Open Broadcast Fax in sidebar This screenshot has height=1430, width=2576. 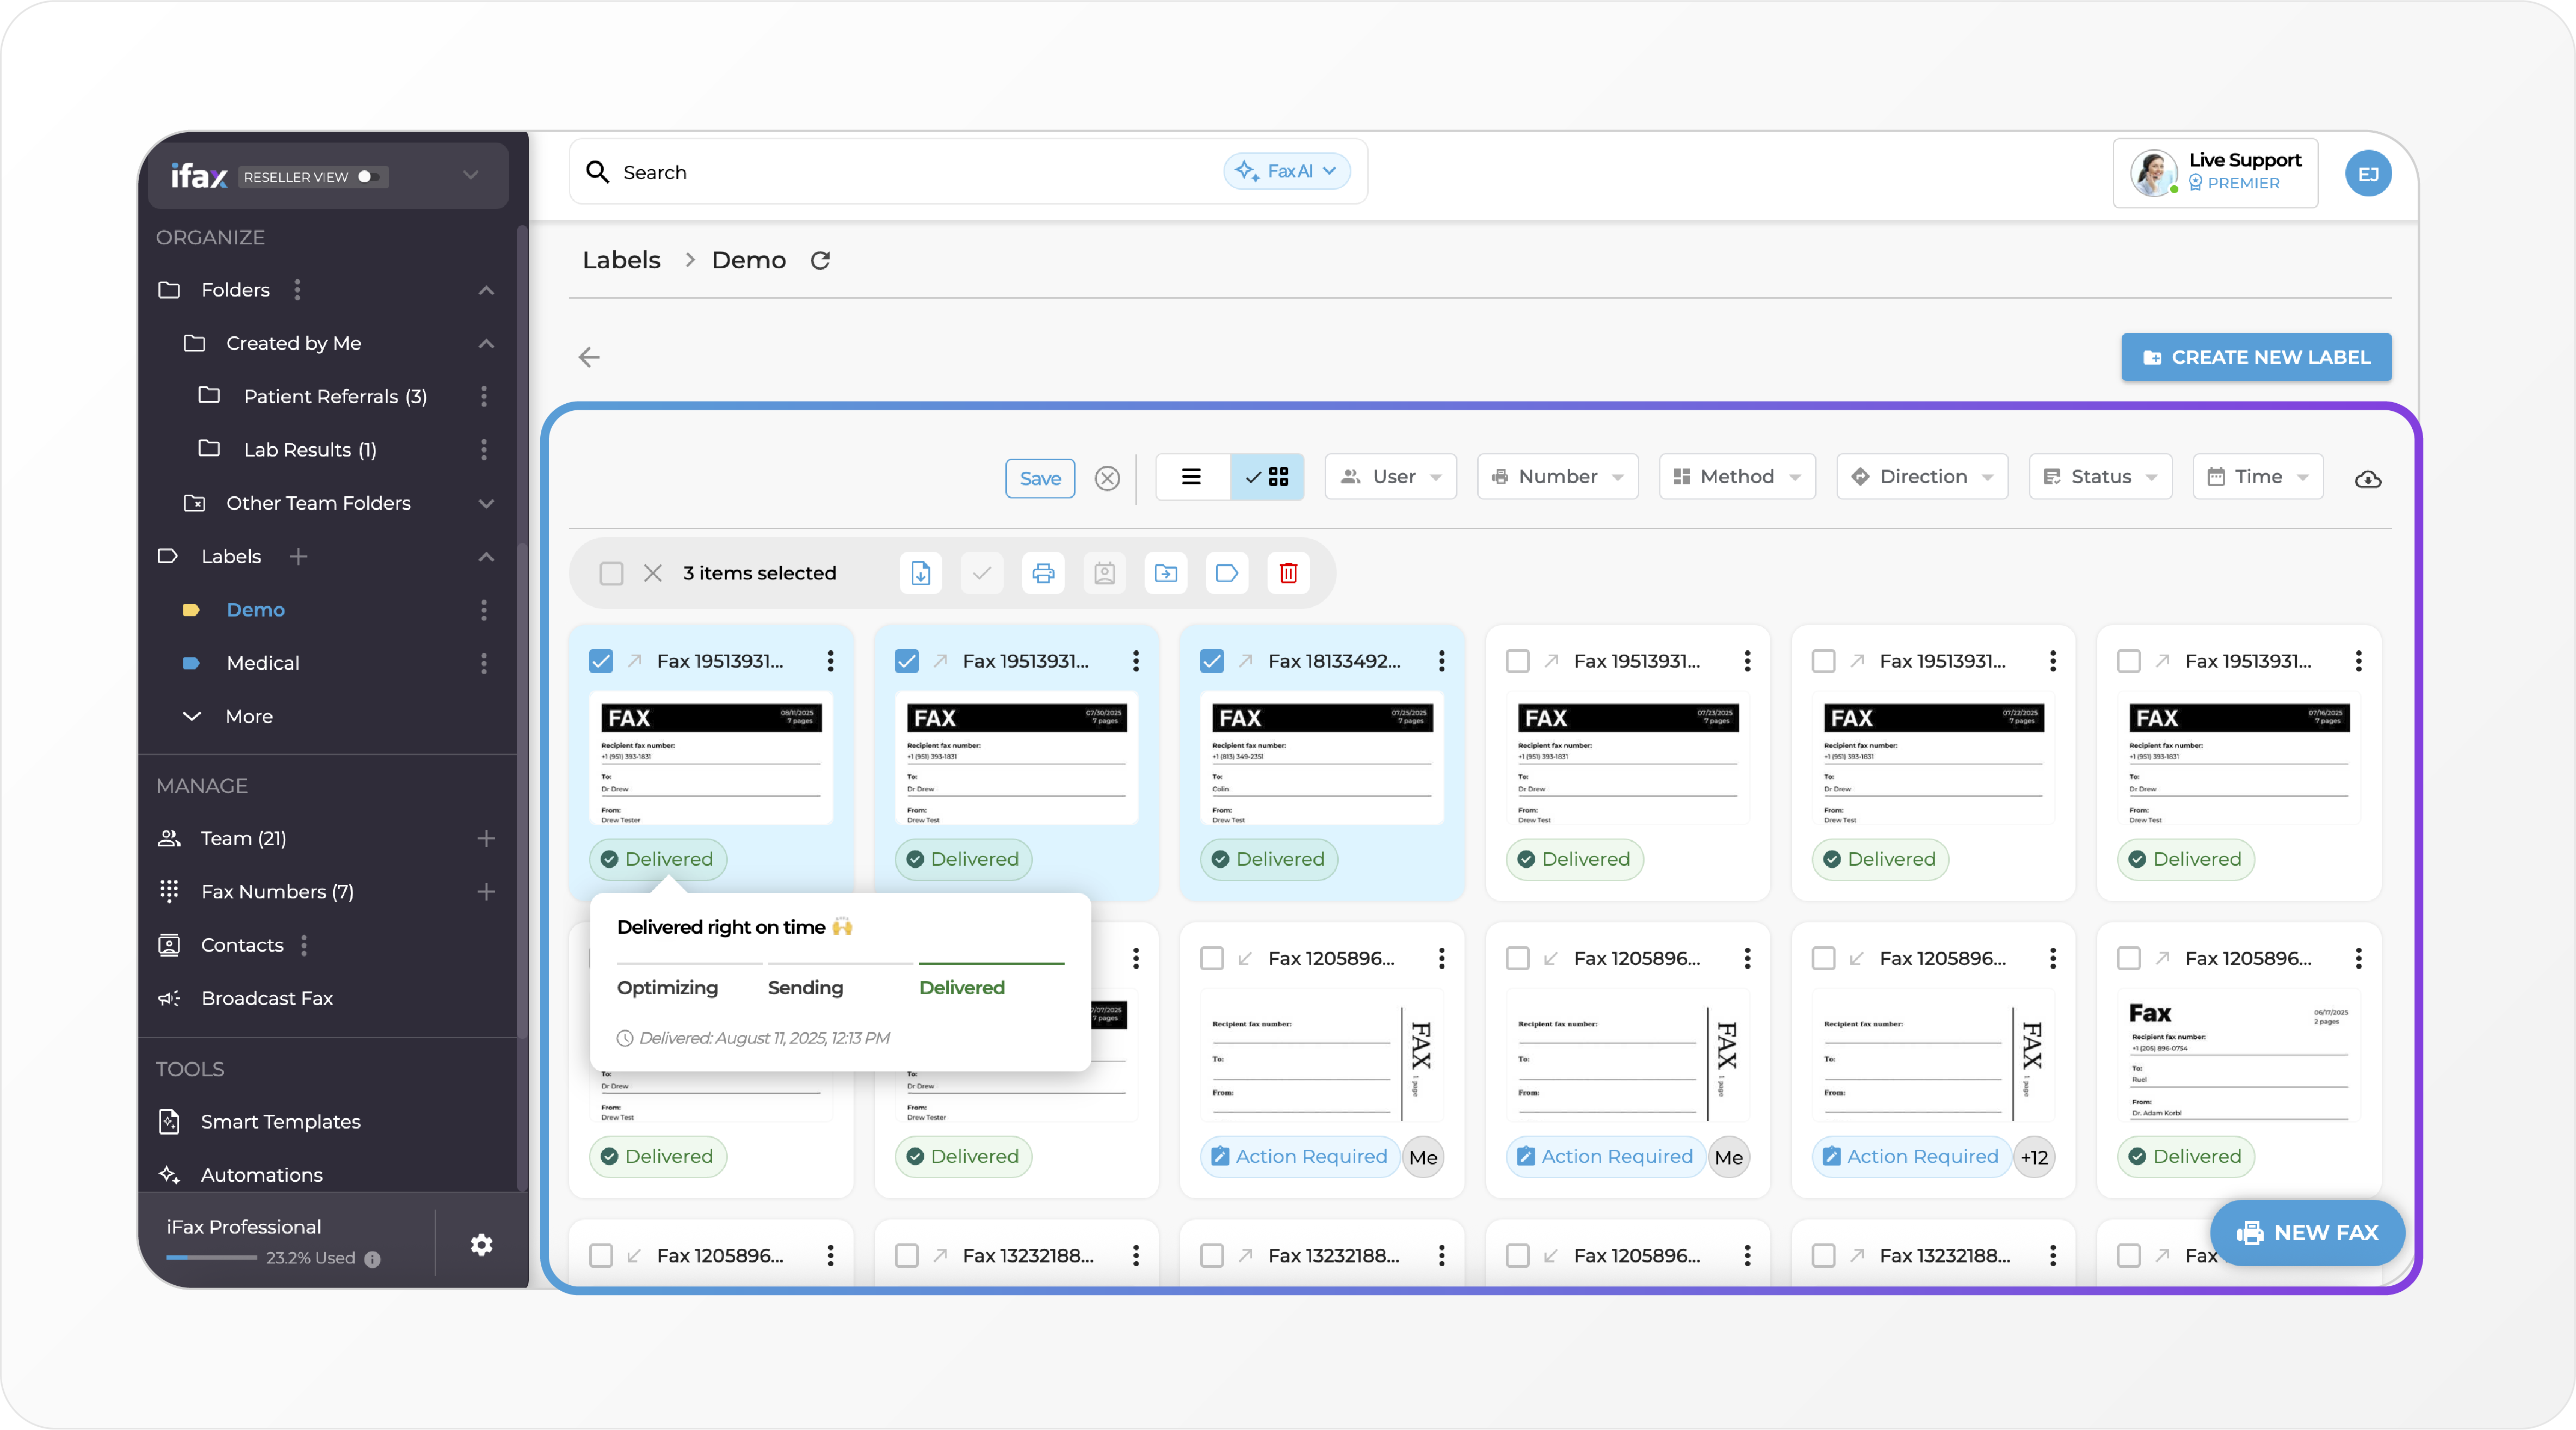(x=266, y=998)
